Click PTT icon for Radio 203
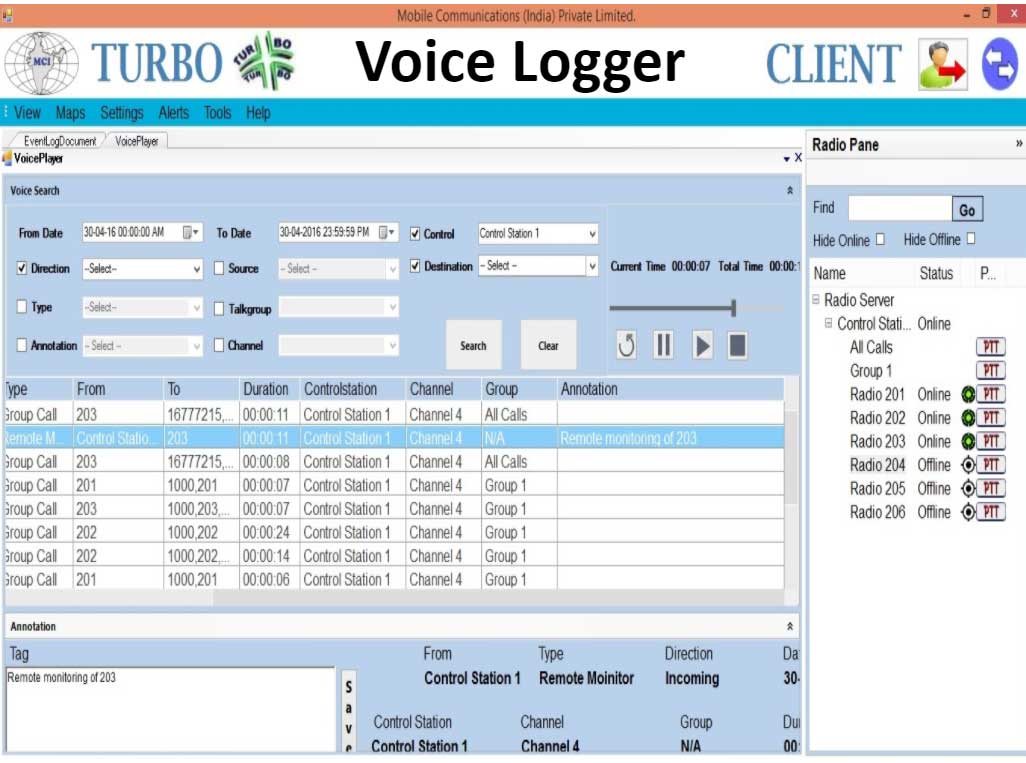 click(991, 441)
